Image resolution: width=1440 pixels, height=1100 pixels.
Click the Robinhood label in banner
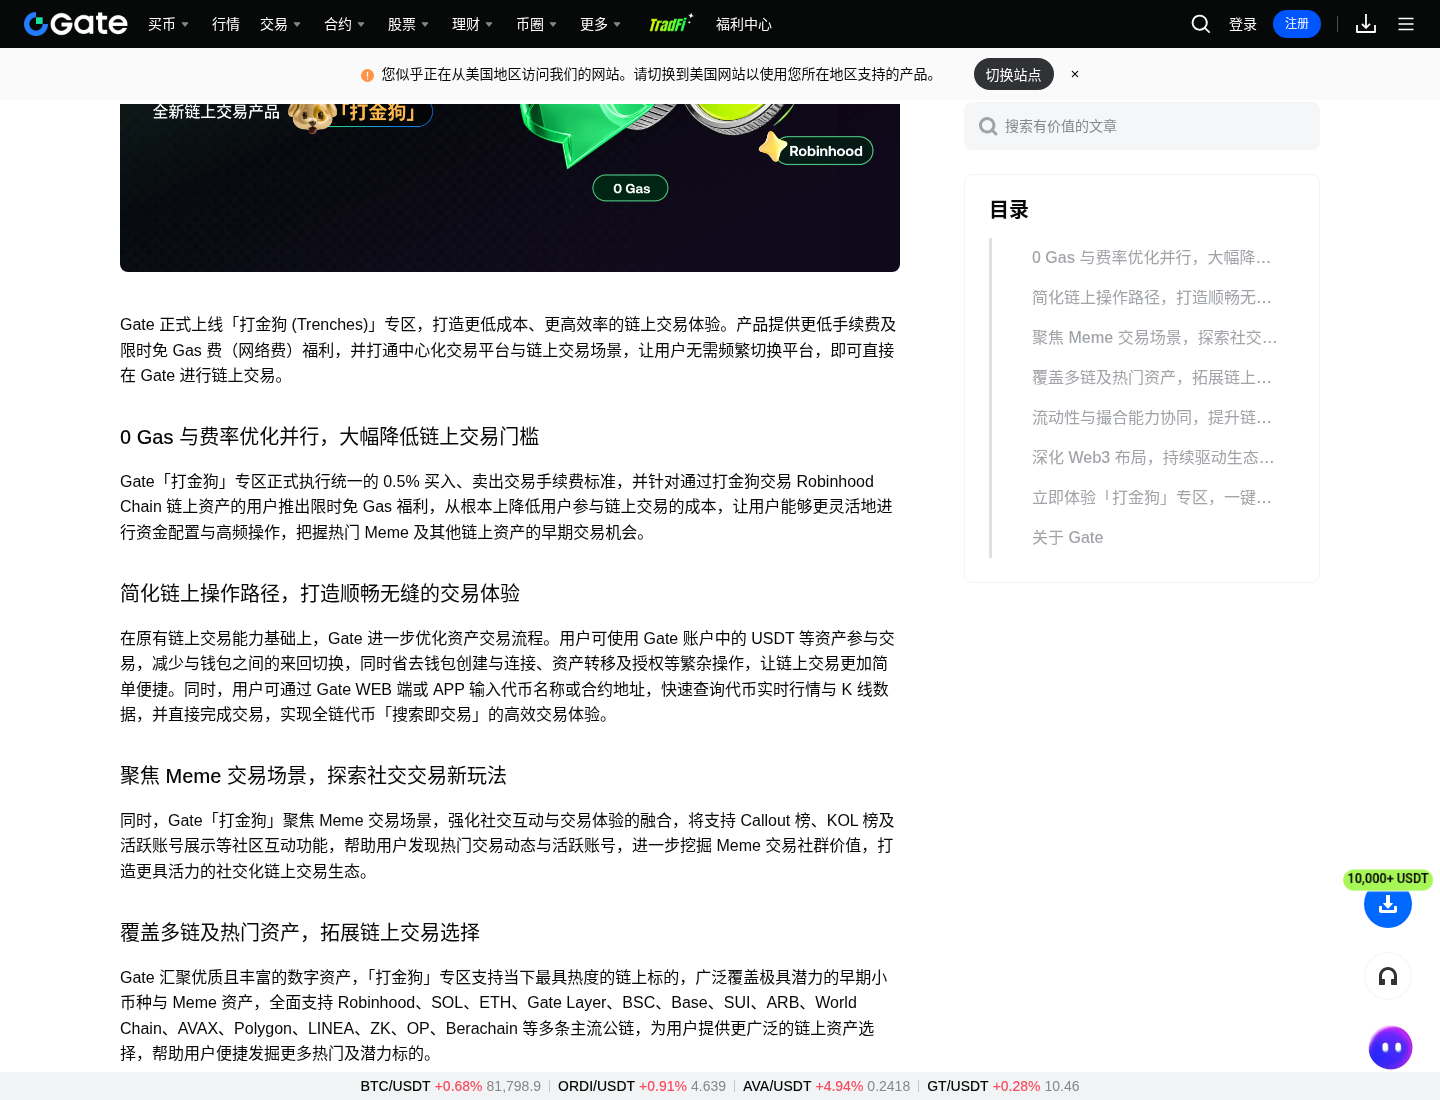[825, 151]
